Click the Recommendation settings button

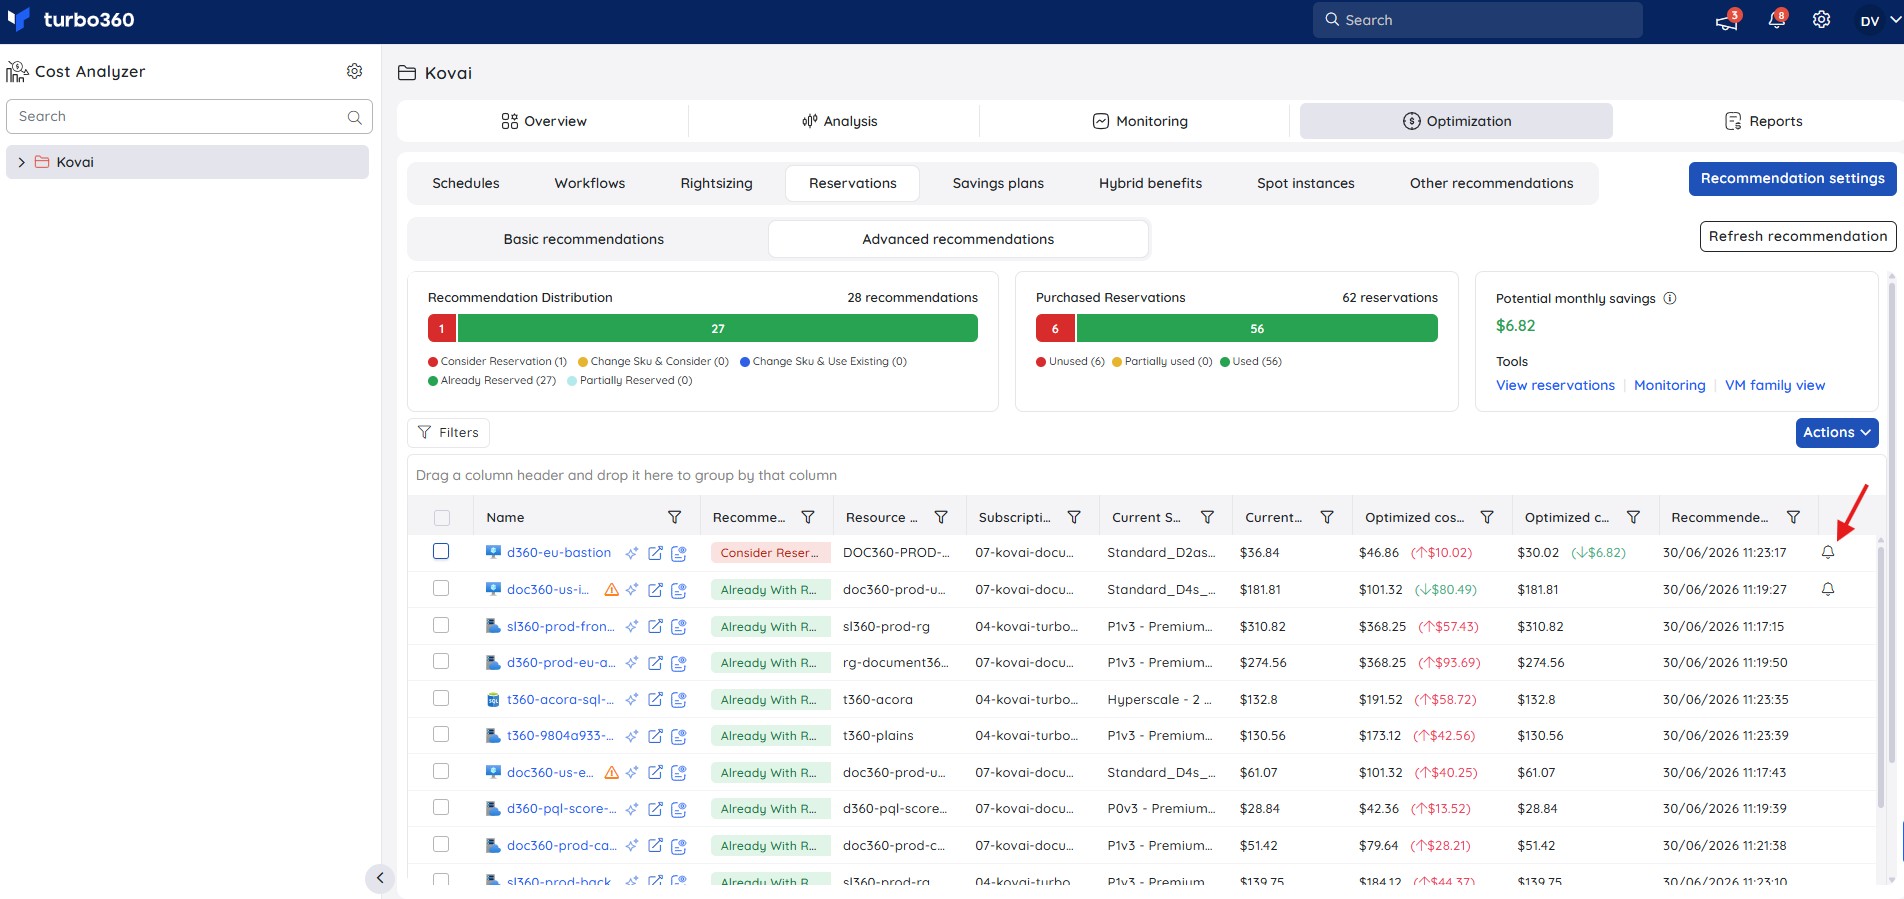click(x=1792, y=179)
